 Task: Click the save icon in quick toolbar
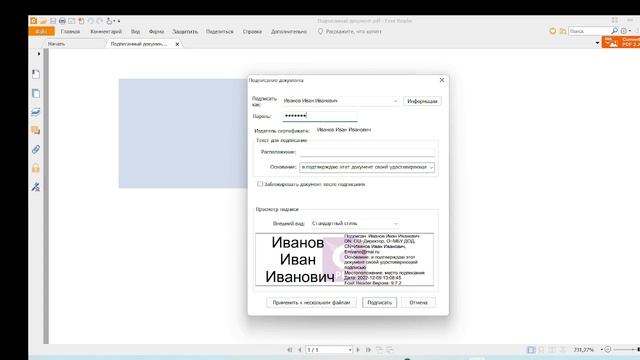coord(53,21)
